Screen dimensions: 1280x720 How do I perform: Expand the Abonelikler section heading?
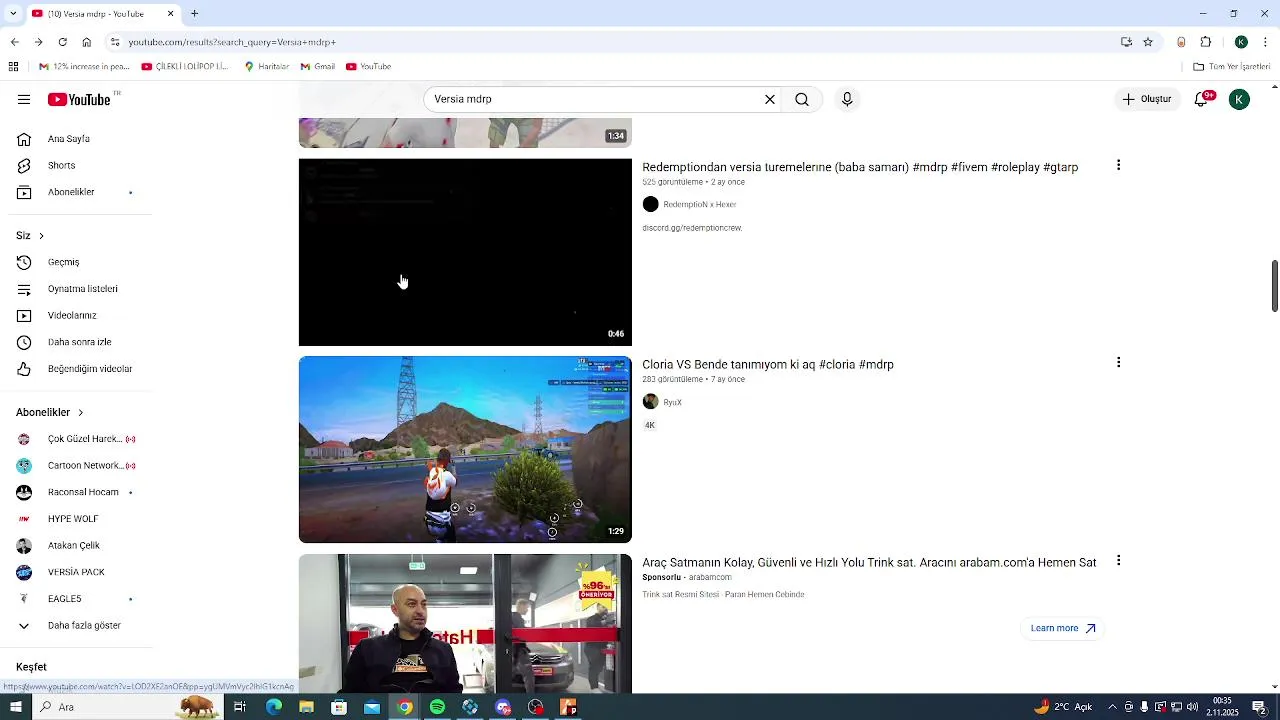click(x=50, y=412)
